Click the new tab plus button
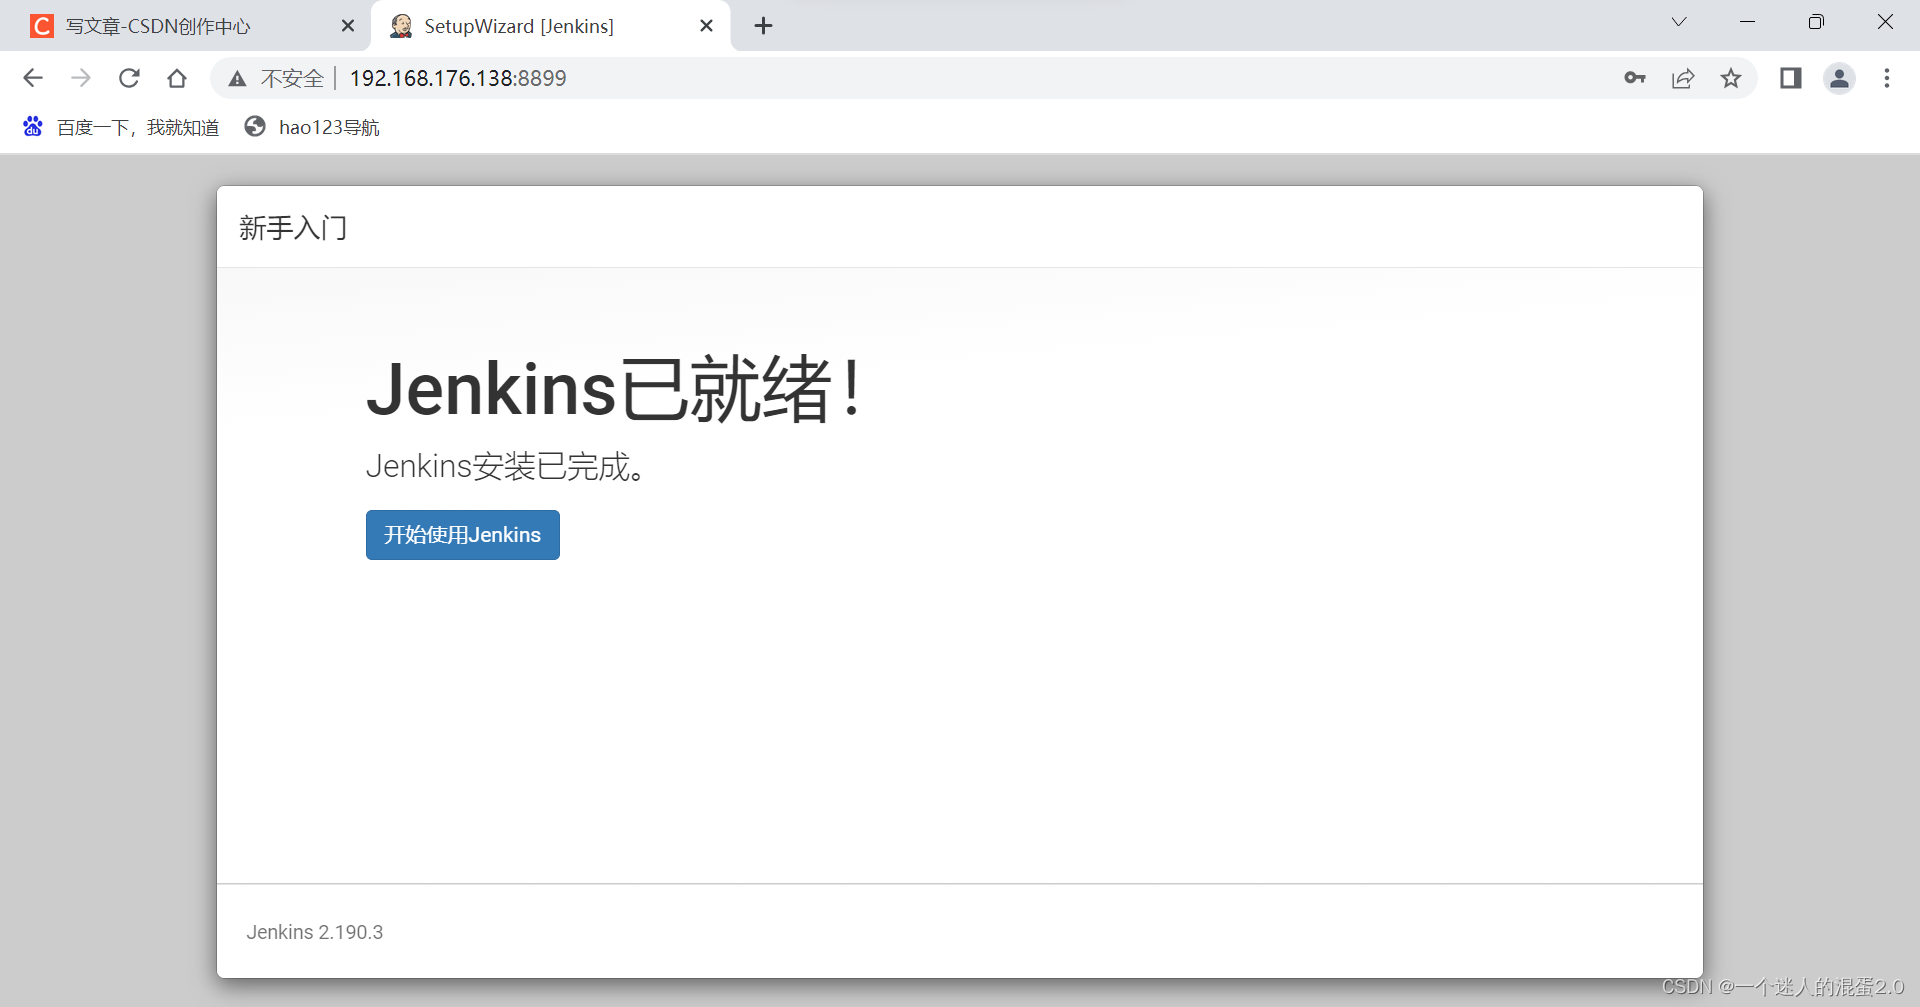 click(x=763, y=25)
